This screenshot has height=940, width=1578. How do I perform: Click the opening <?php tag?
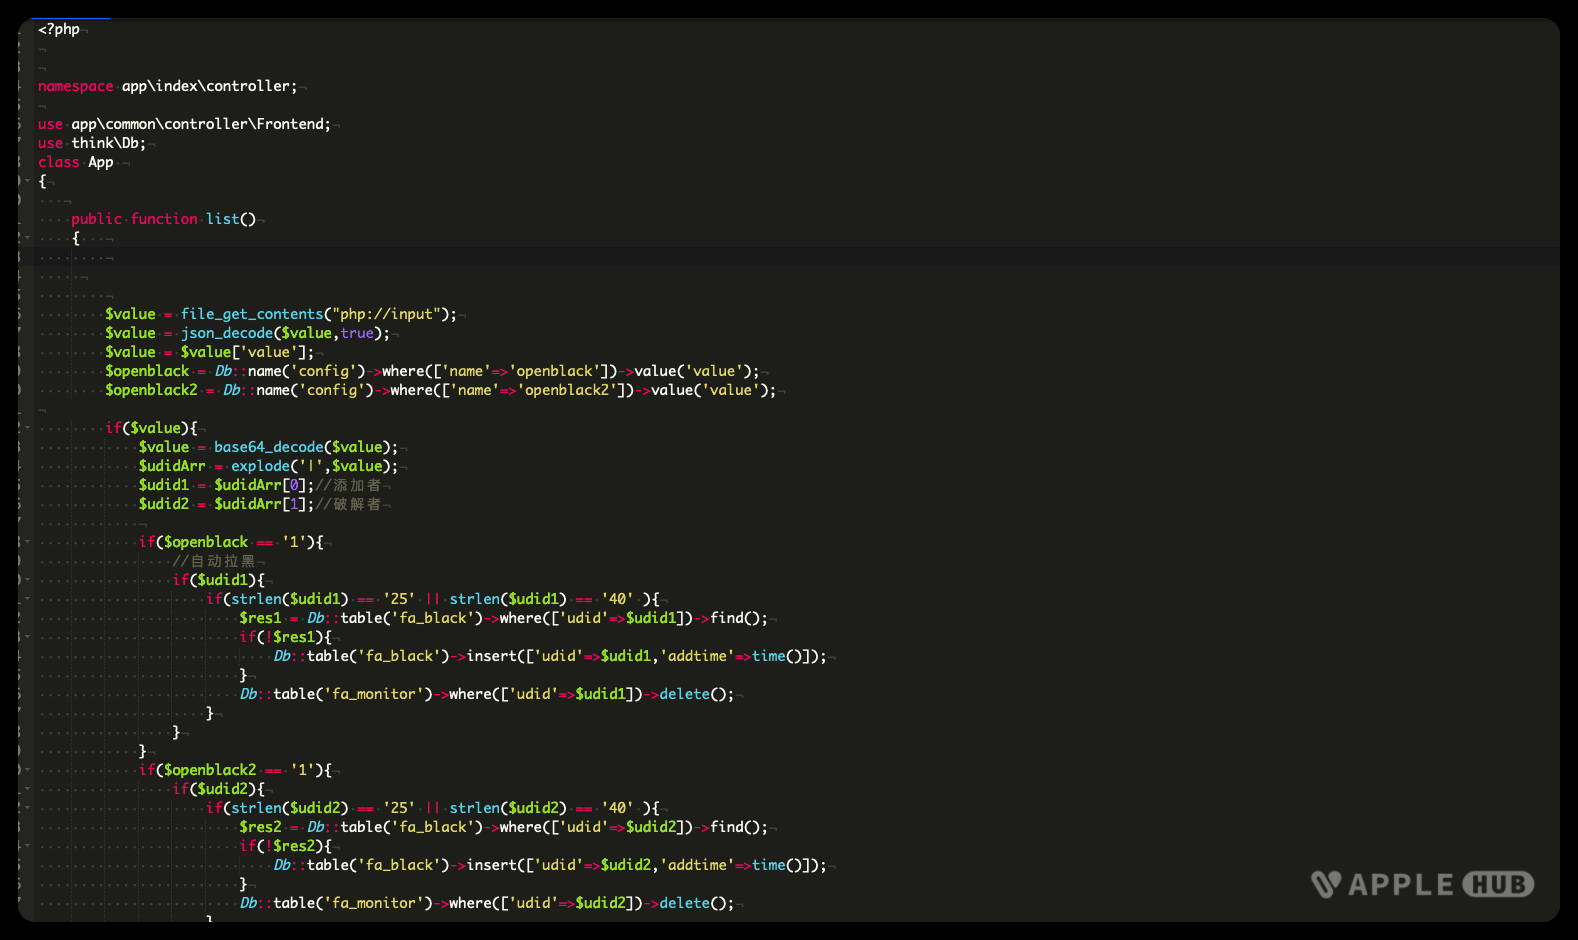[58, 29]
